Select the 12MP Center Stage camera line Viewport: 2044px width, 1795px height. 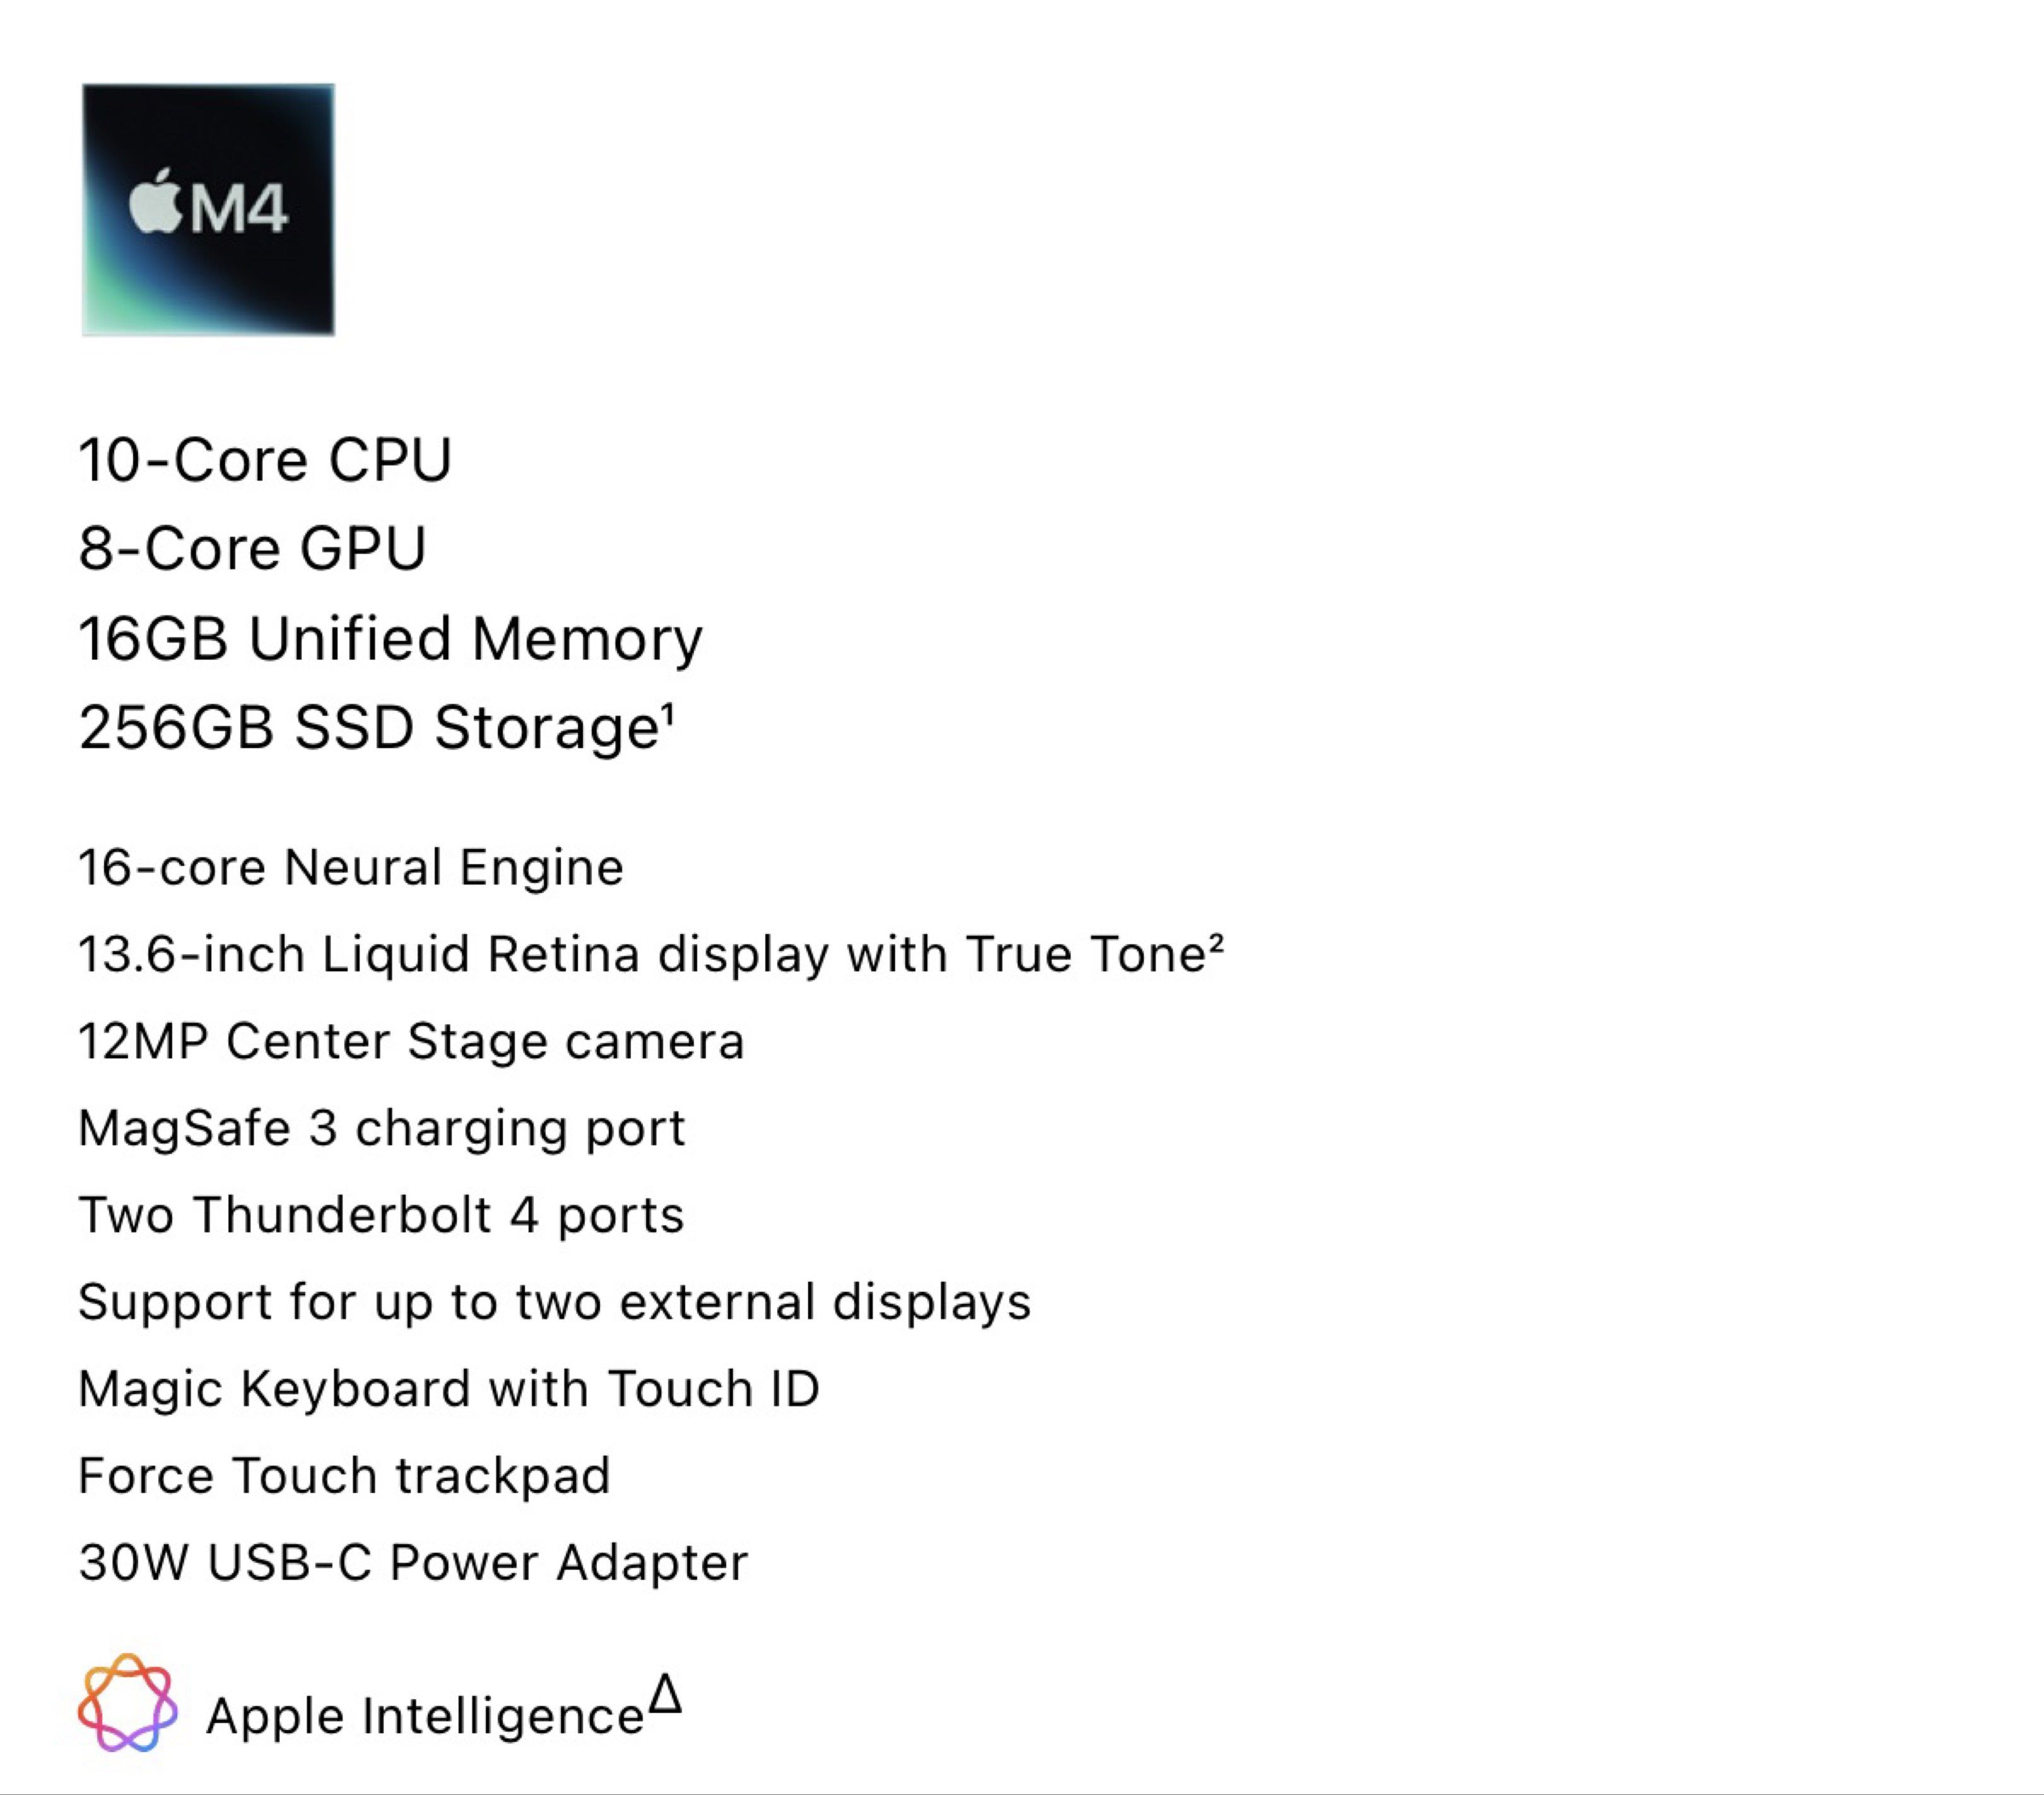pos(411,1041)
